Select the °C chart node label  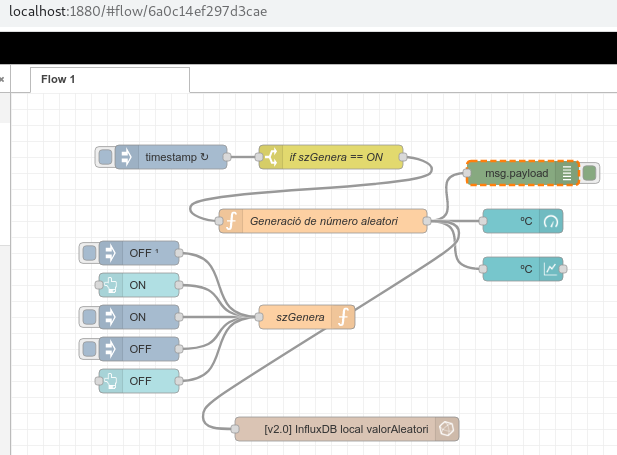tap(526, 269)
